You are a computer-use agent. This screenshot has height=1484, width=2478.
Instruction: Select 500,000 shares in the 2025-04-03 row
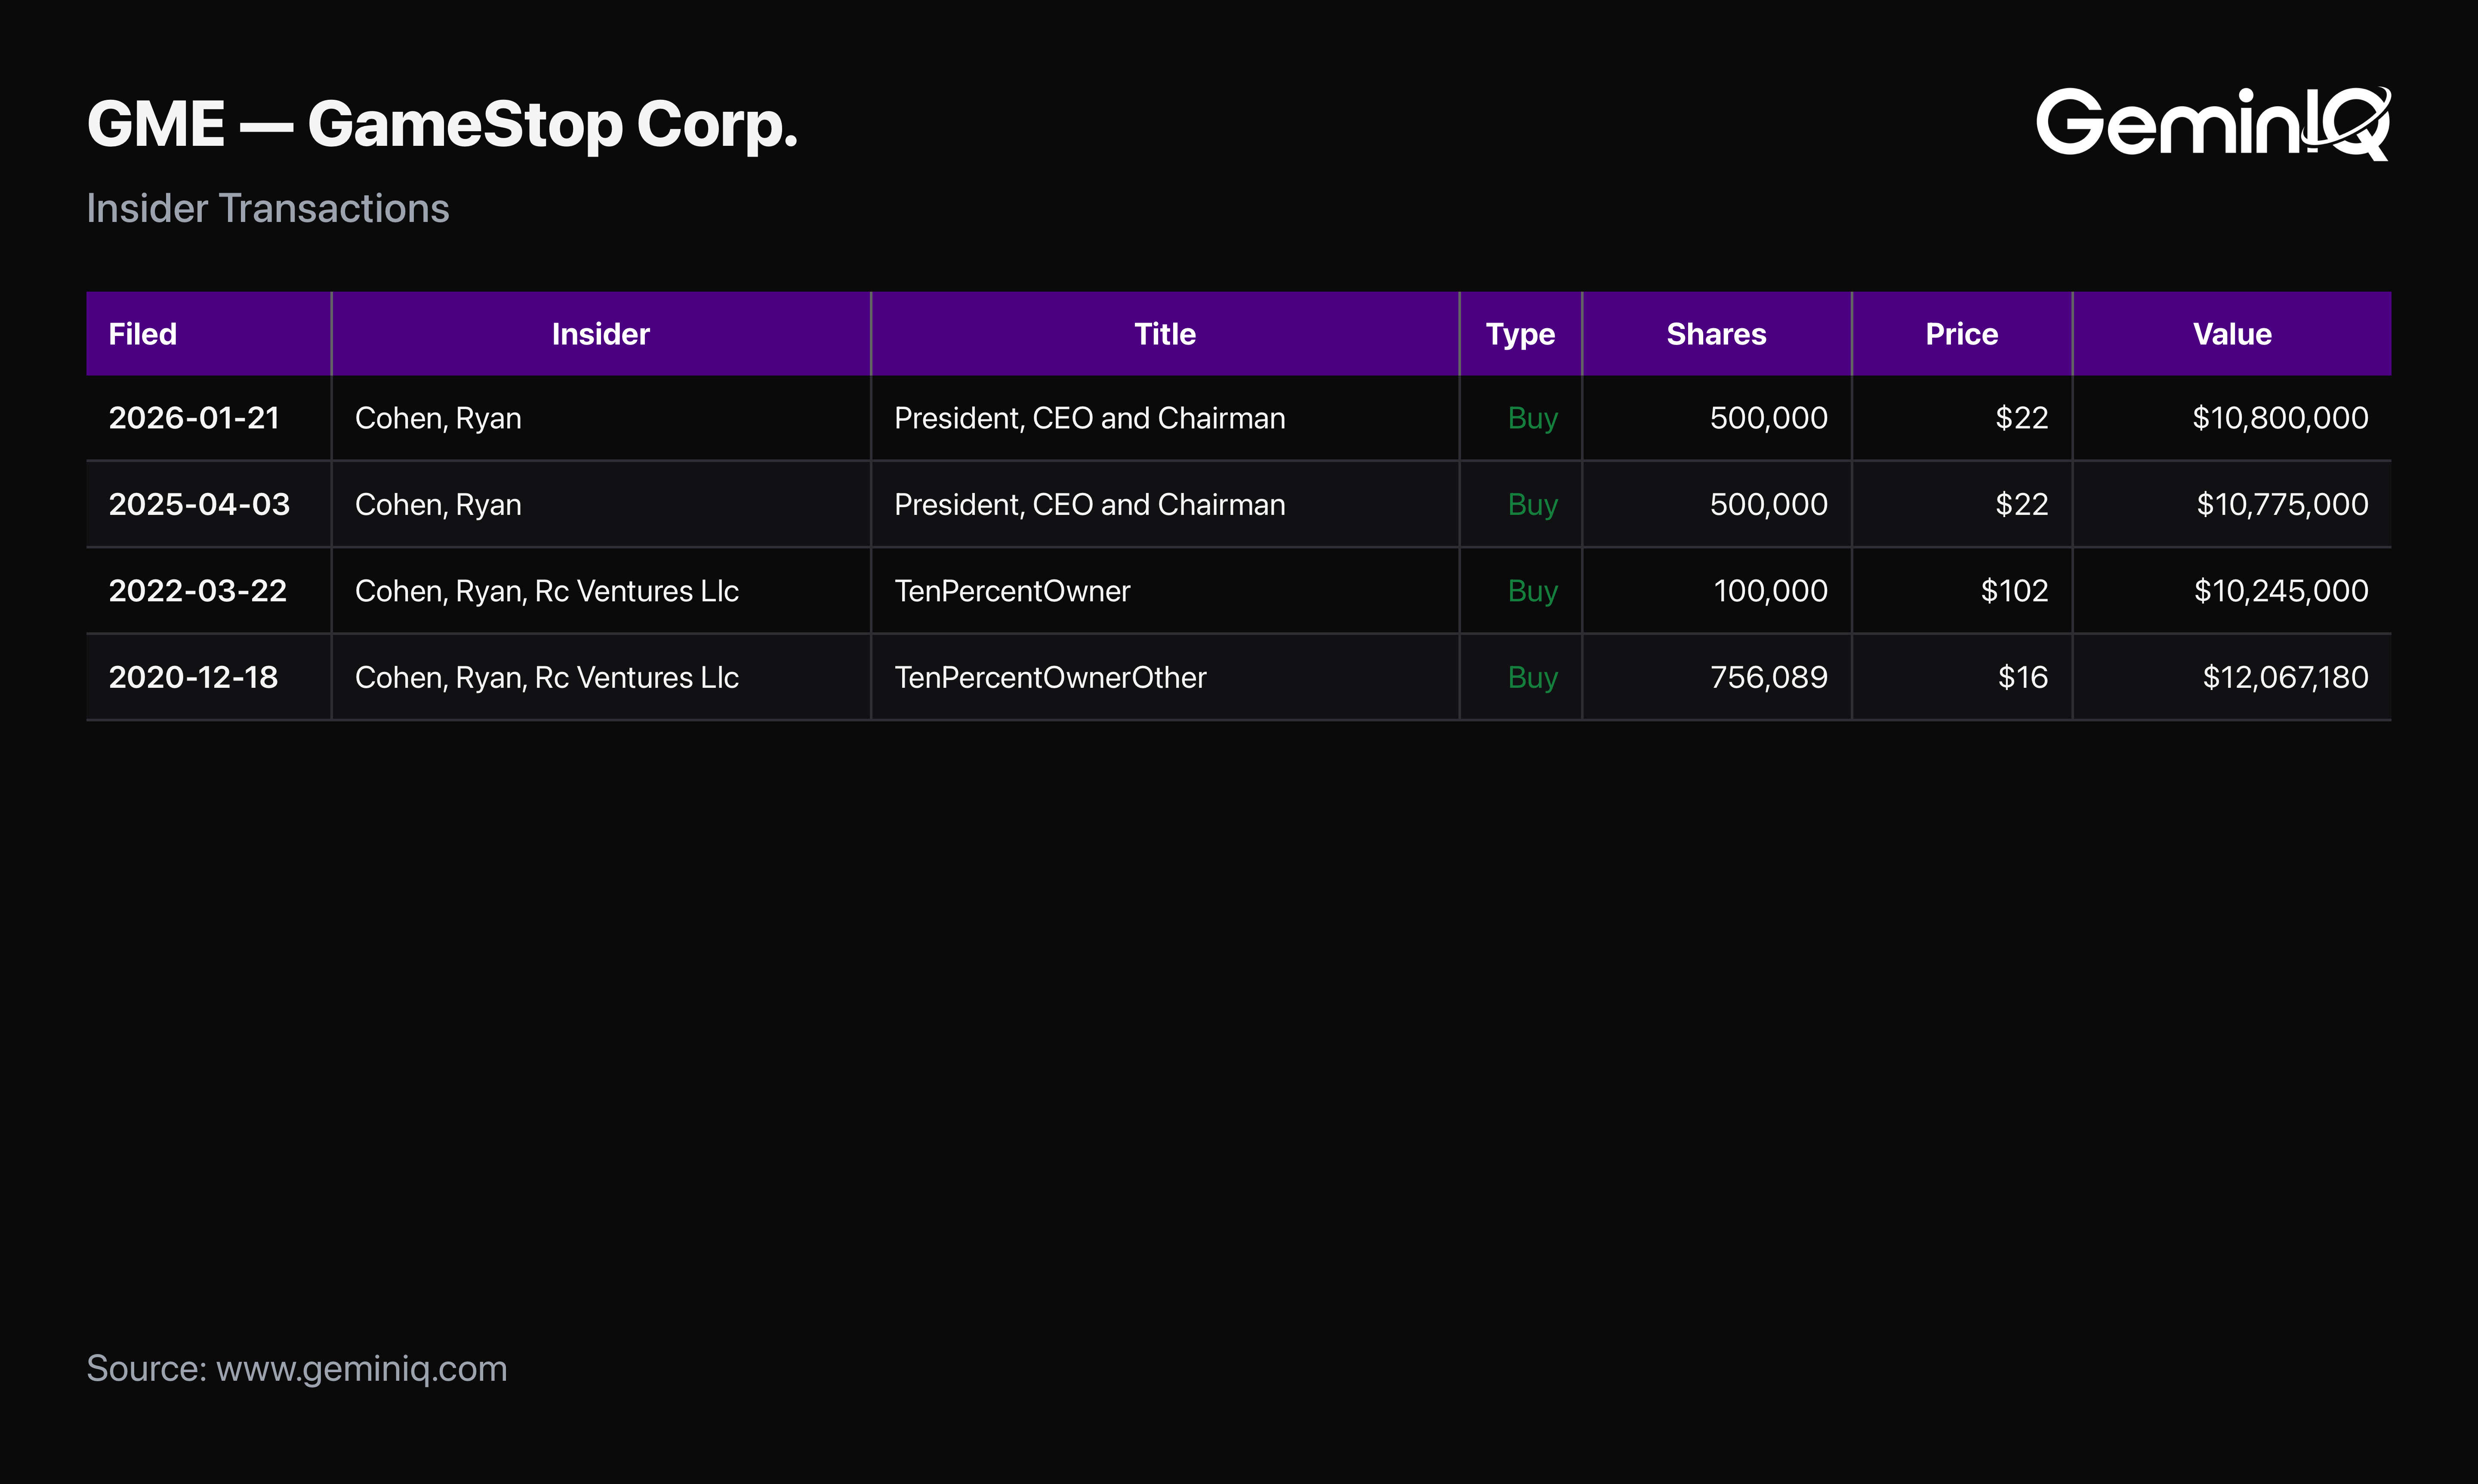pyautogui.click(x=1769, y=504)
